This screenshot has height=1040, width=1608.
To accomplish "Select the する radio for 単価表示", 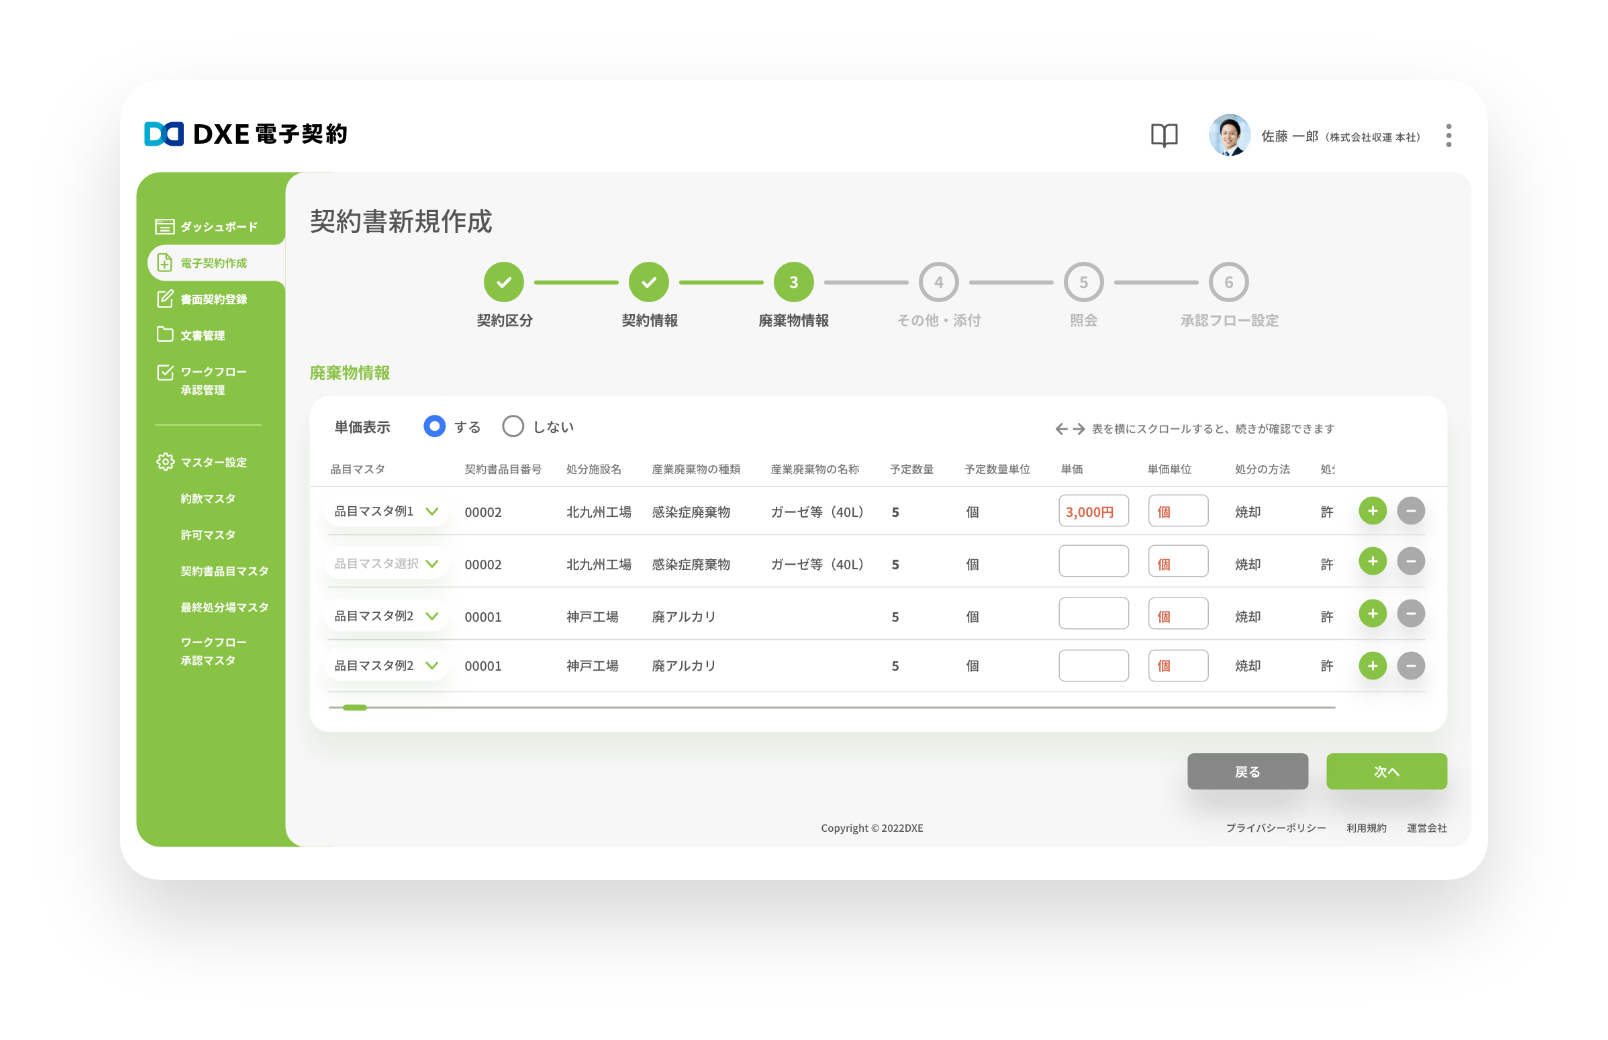I will (x=434, y=426).
